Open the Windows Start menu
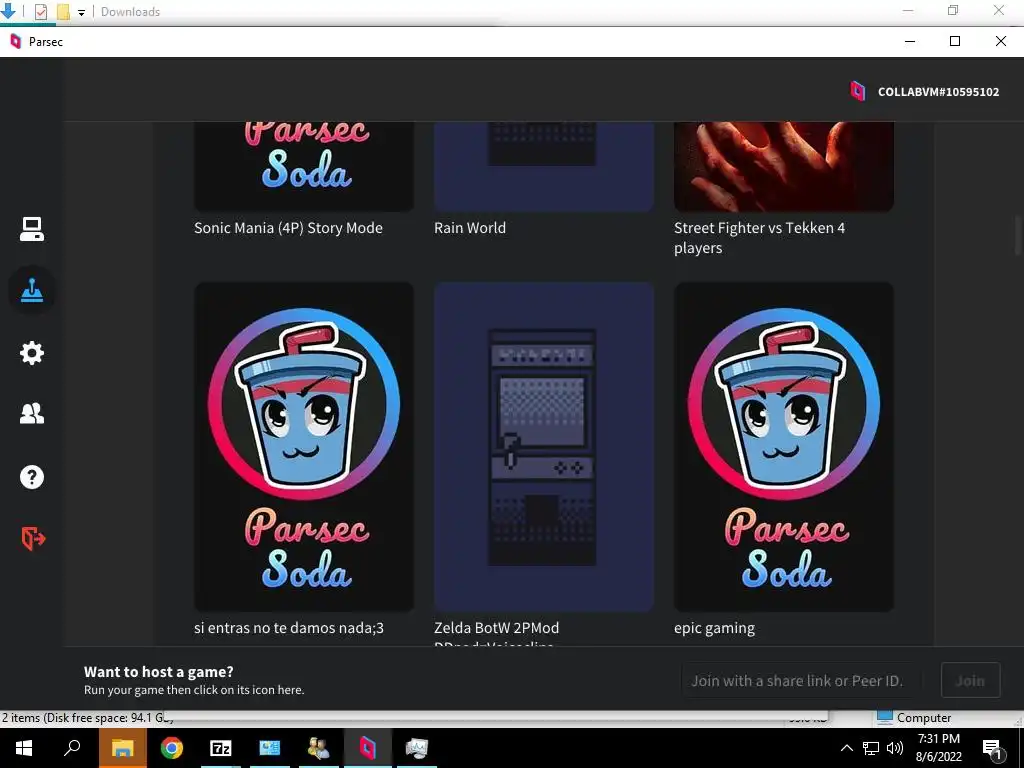This screenshot has height=768, width=1024. pos(24,748)
